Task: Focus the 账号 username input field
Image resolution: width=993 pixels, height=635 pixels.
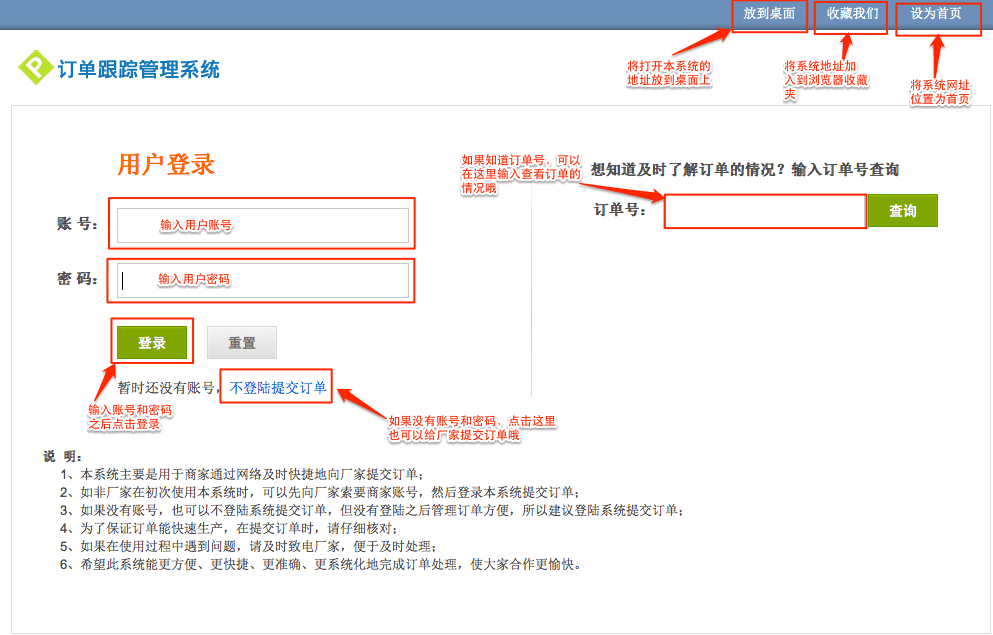Action: [263, 225]
